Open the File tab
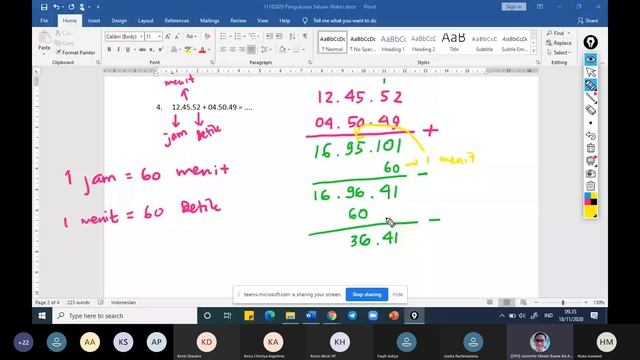 click(x=44, y=20)
